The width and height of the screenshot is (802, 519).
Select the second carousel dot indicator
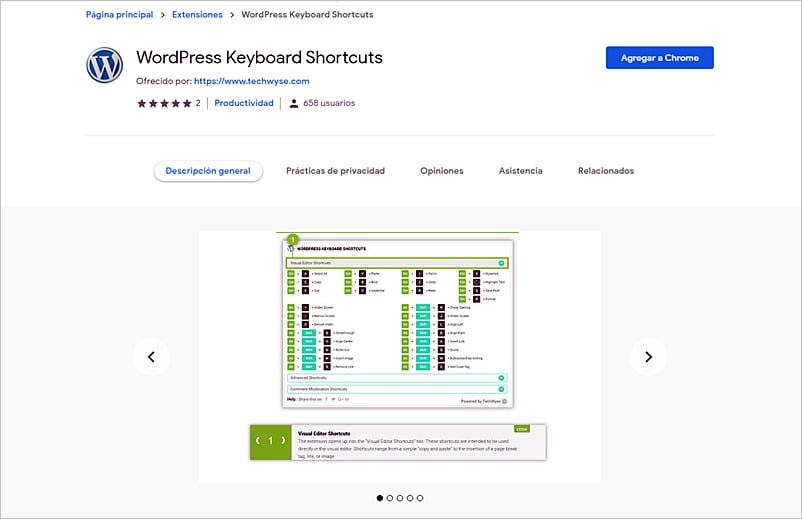coord(390,497)
